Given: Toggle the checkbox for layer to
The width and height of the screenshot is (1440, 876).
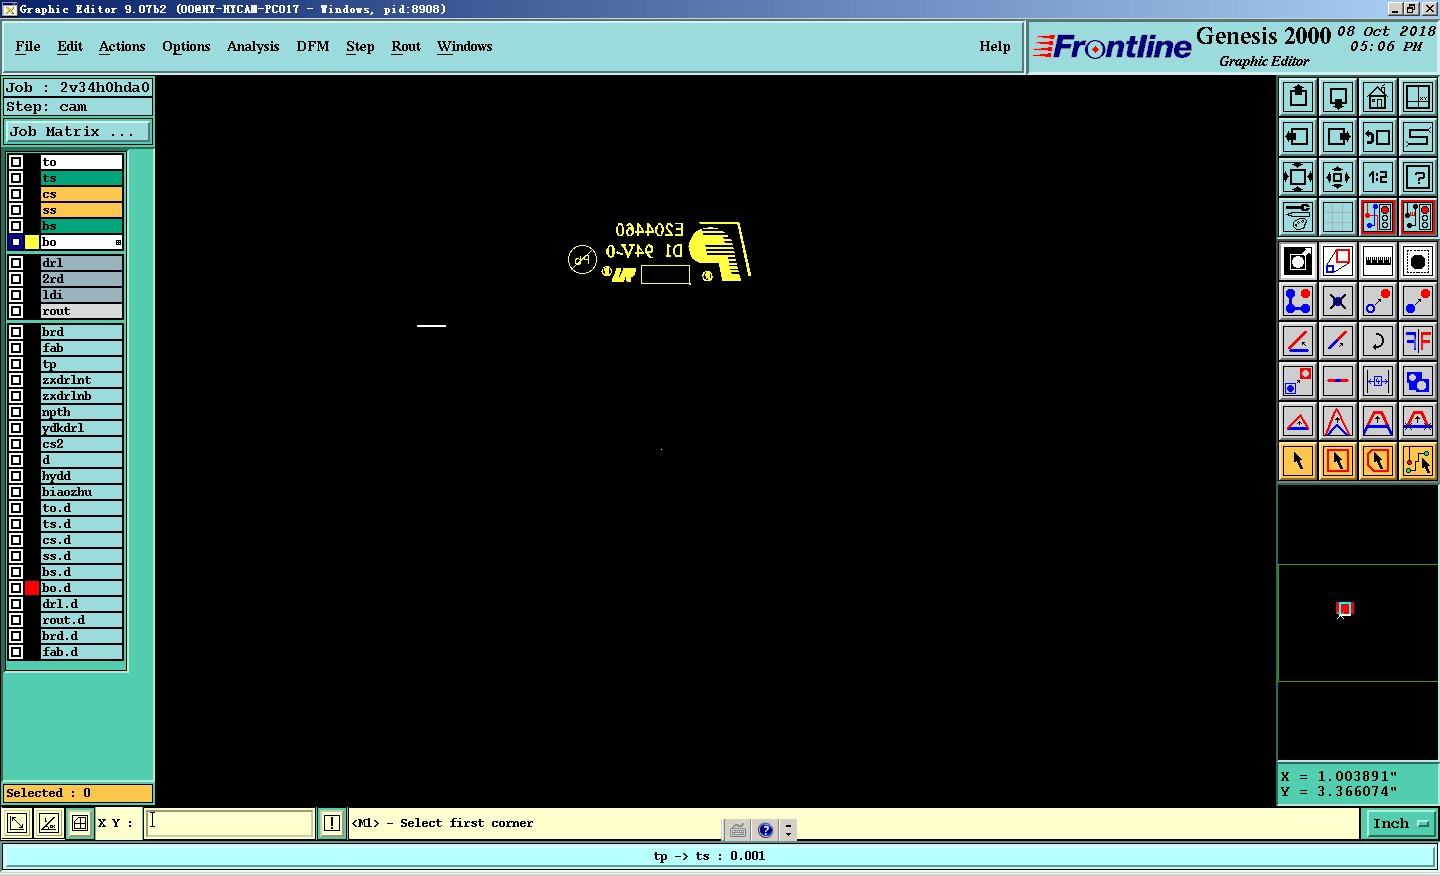Looking at the screenshot, I should (x=16, y=162).
